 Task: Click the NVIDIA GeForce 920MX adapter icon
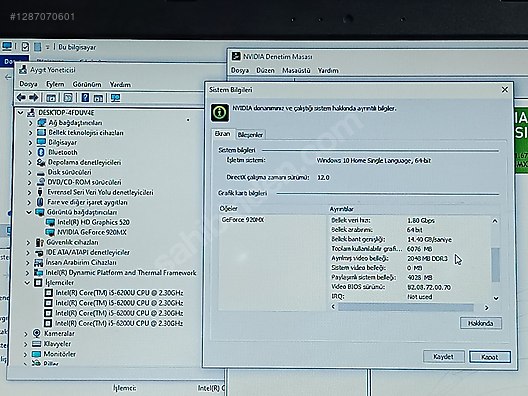point(50,232)
